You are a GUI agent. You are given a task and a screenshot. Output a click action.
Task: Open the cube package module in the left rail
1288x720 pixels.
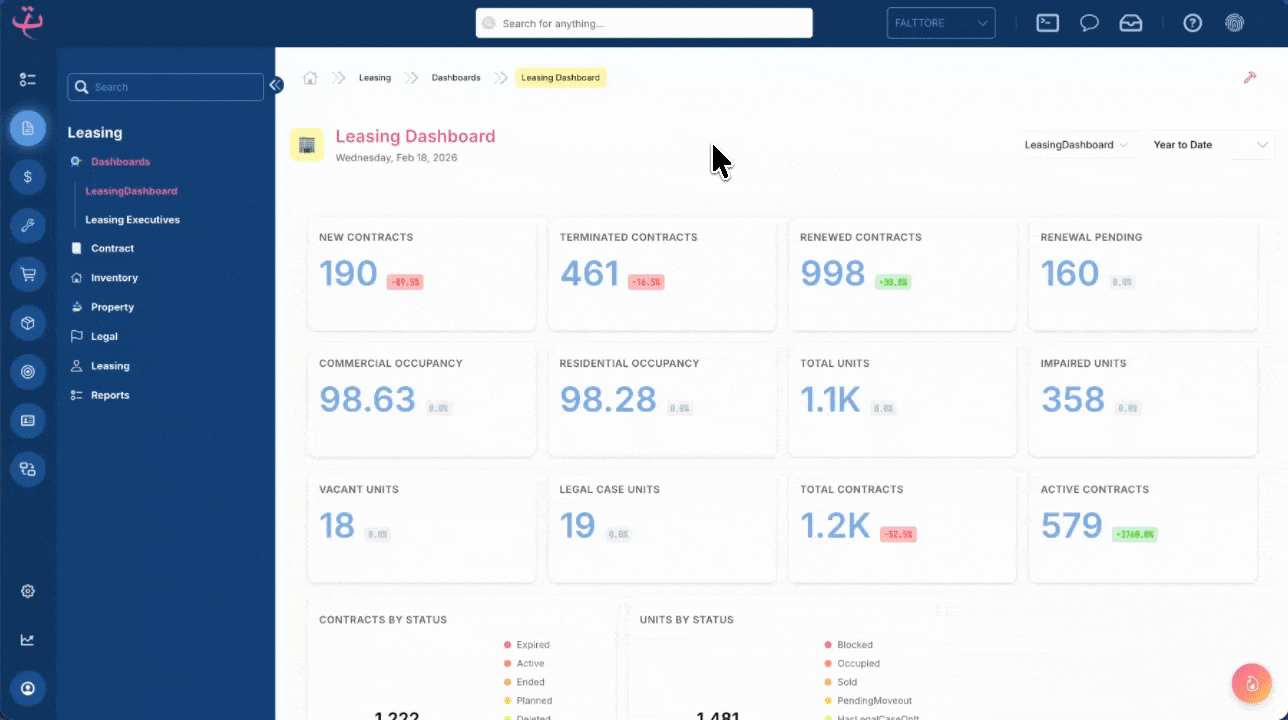[28, 323]
